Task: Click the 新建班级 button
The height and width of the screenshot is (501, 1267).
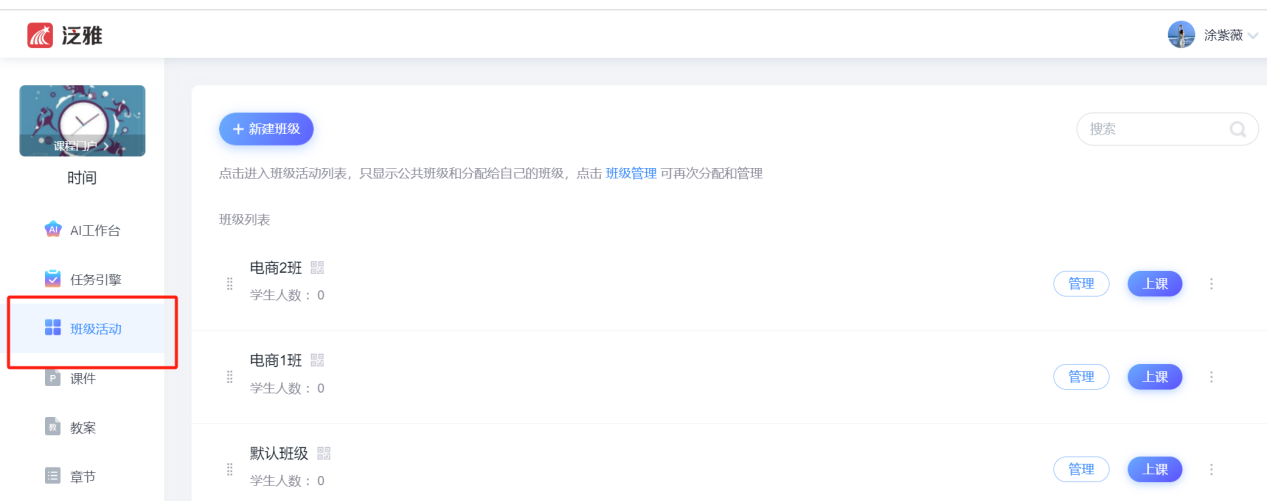Action: click(x=266, y=129)
